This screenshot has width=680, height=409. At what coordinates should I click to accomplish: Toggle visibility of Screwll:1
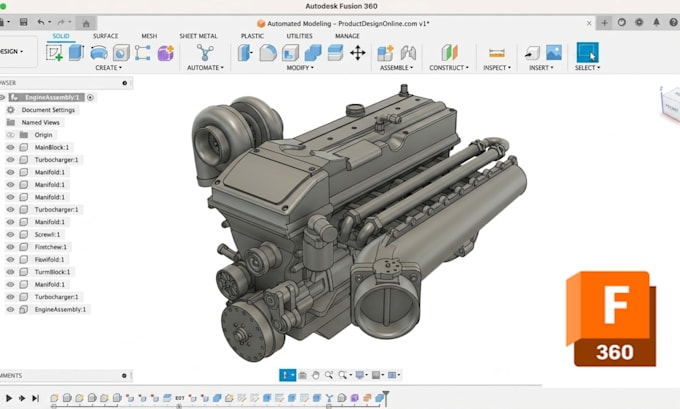tap(10, 235)
